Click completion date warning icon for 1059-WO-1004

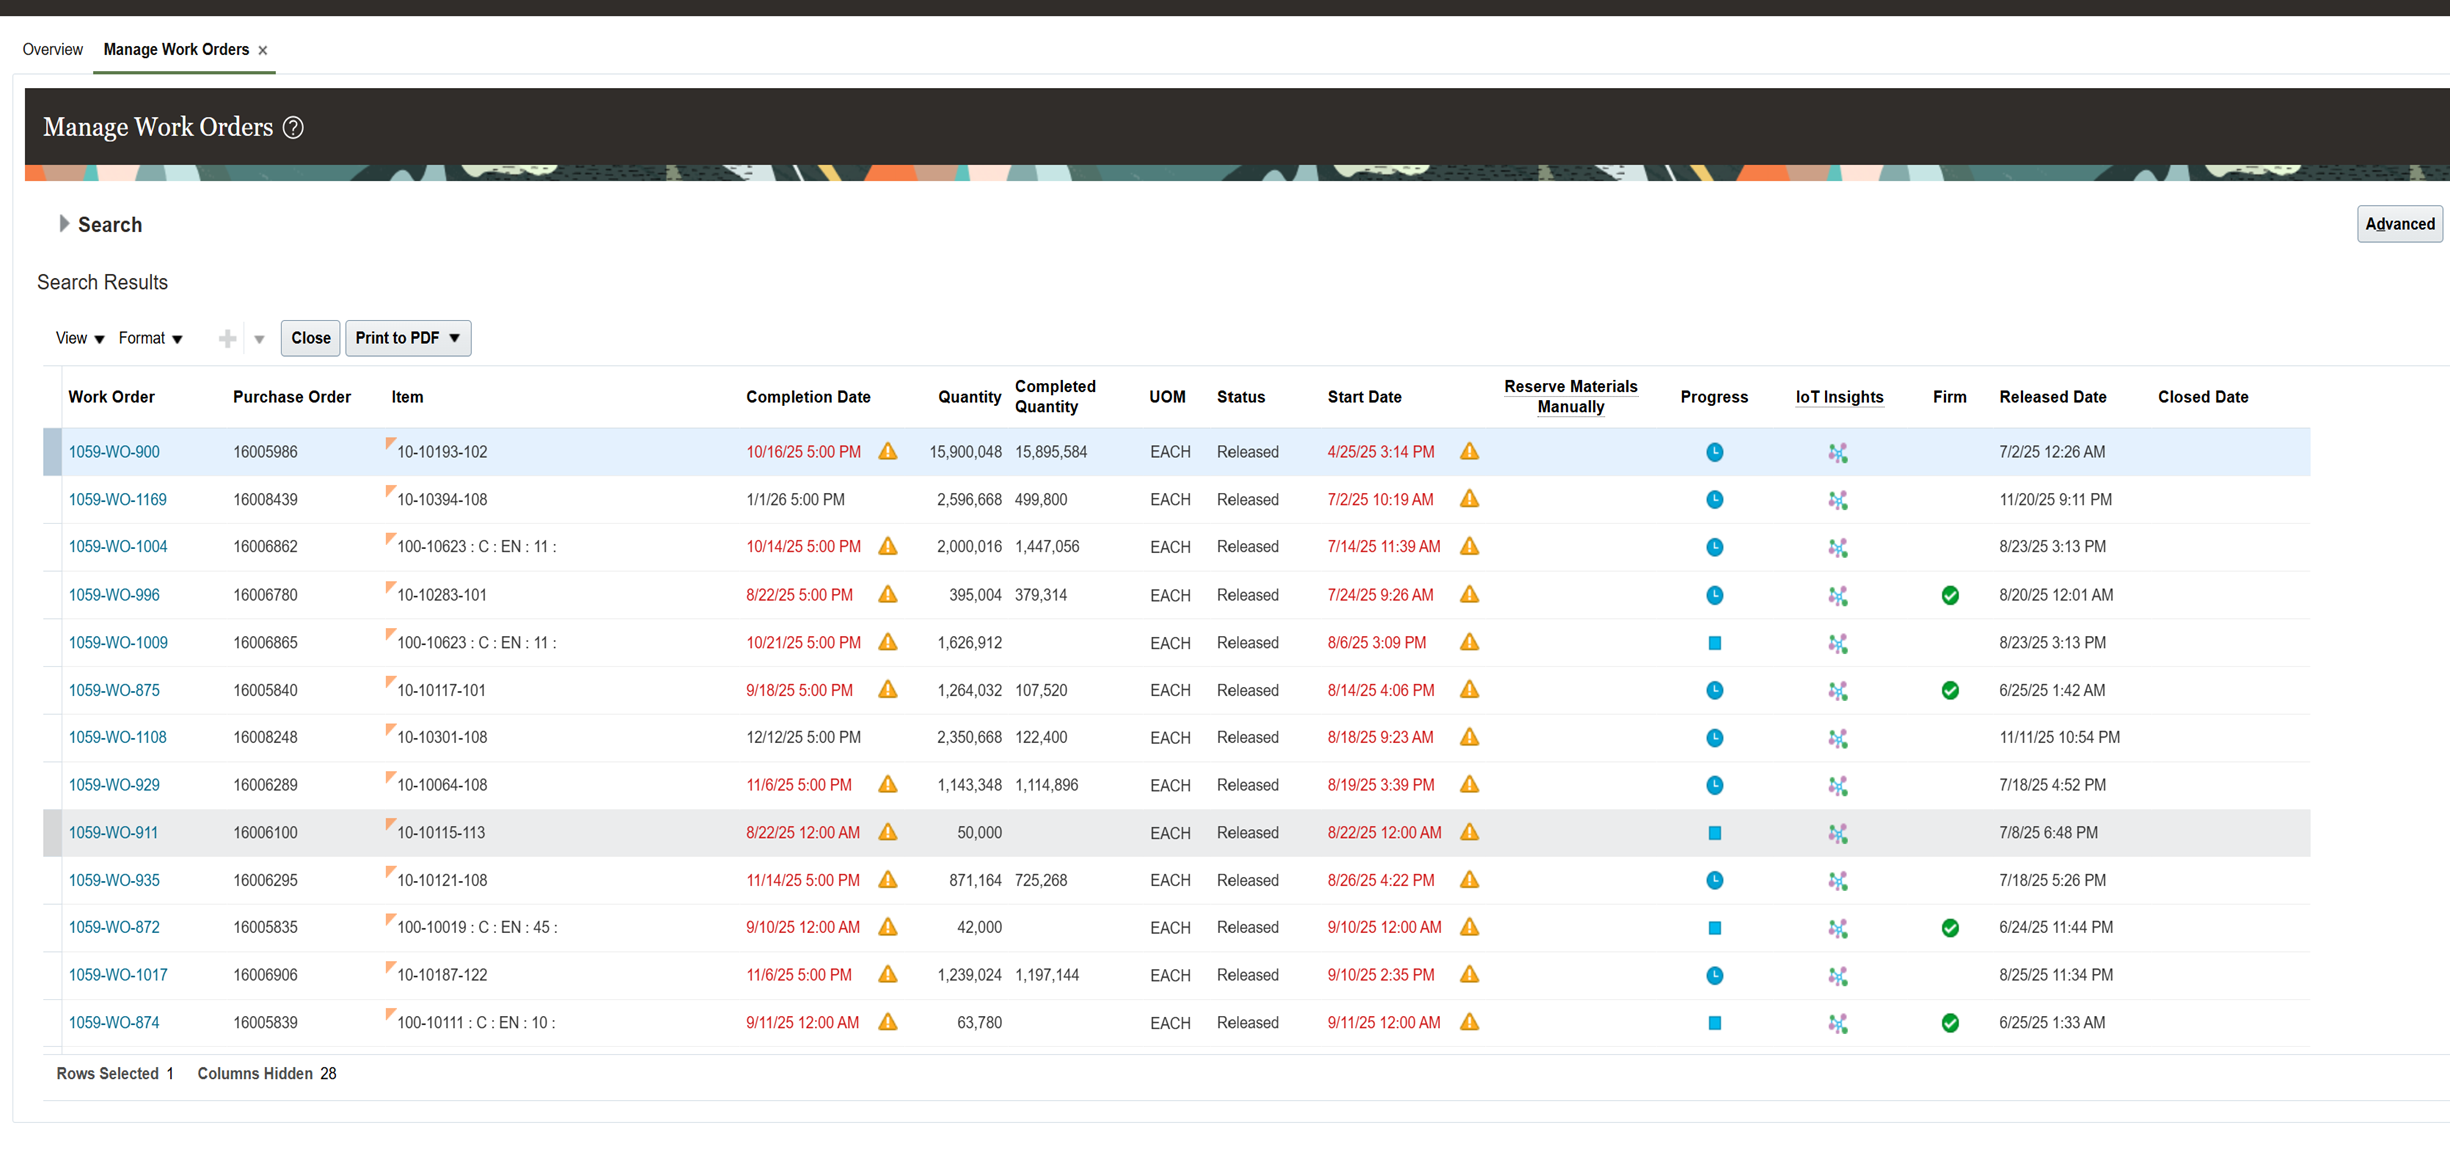click(888, 546)
